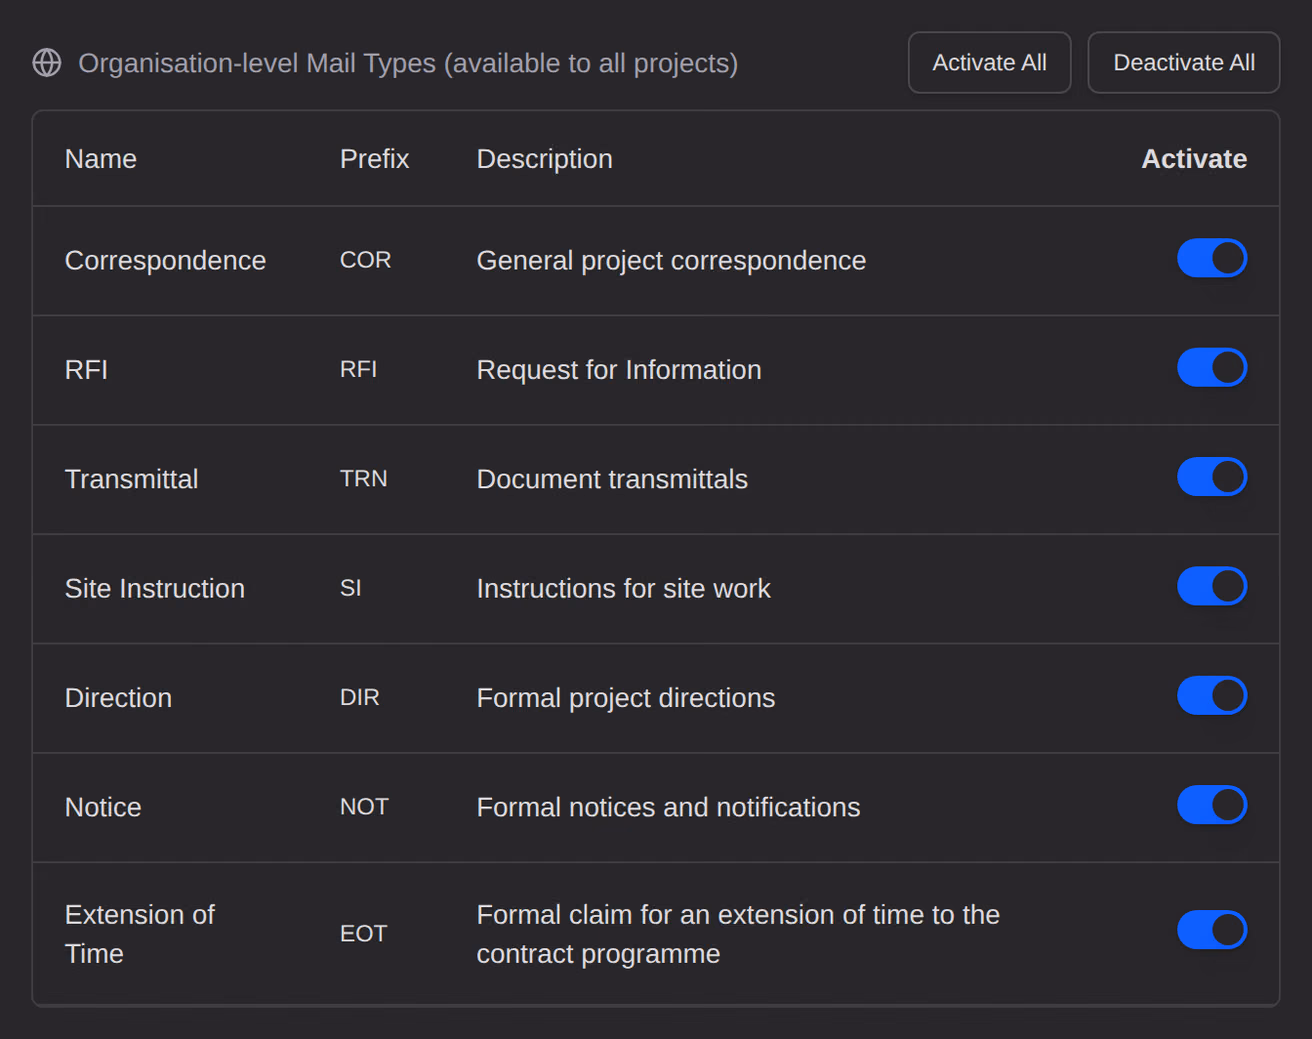
Task: Click the Activate All button
Action: pyautogui.click(x=989, y=63)
